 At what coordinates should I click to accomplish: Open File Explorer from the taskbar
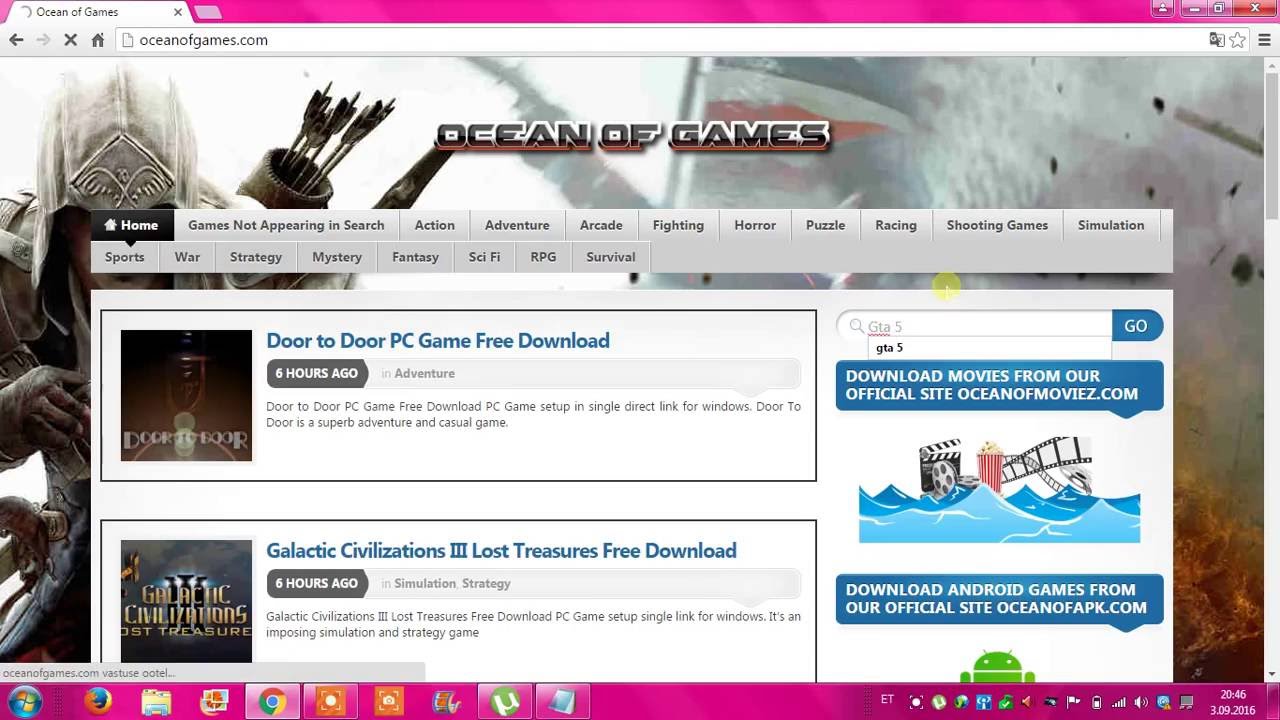pos(156,702)
